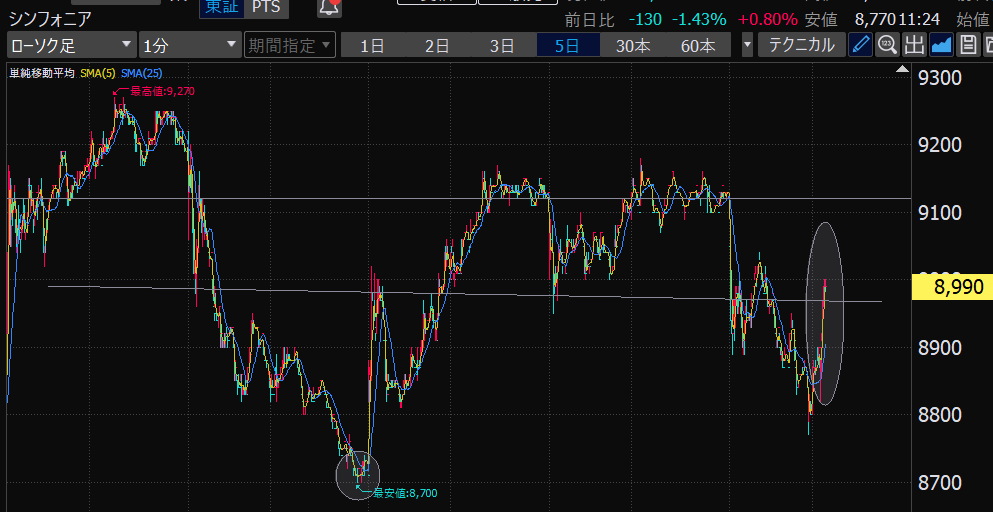This screenshot has height=512, width=993.
Task: Open the ローソク足 chart type dropdown
Action: click(71, 45)
